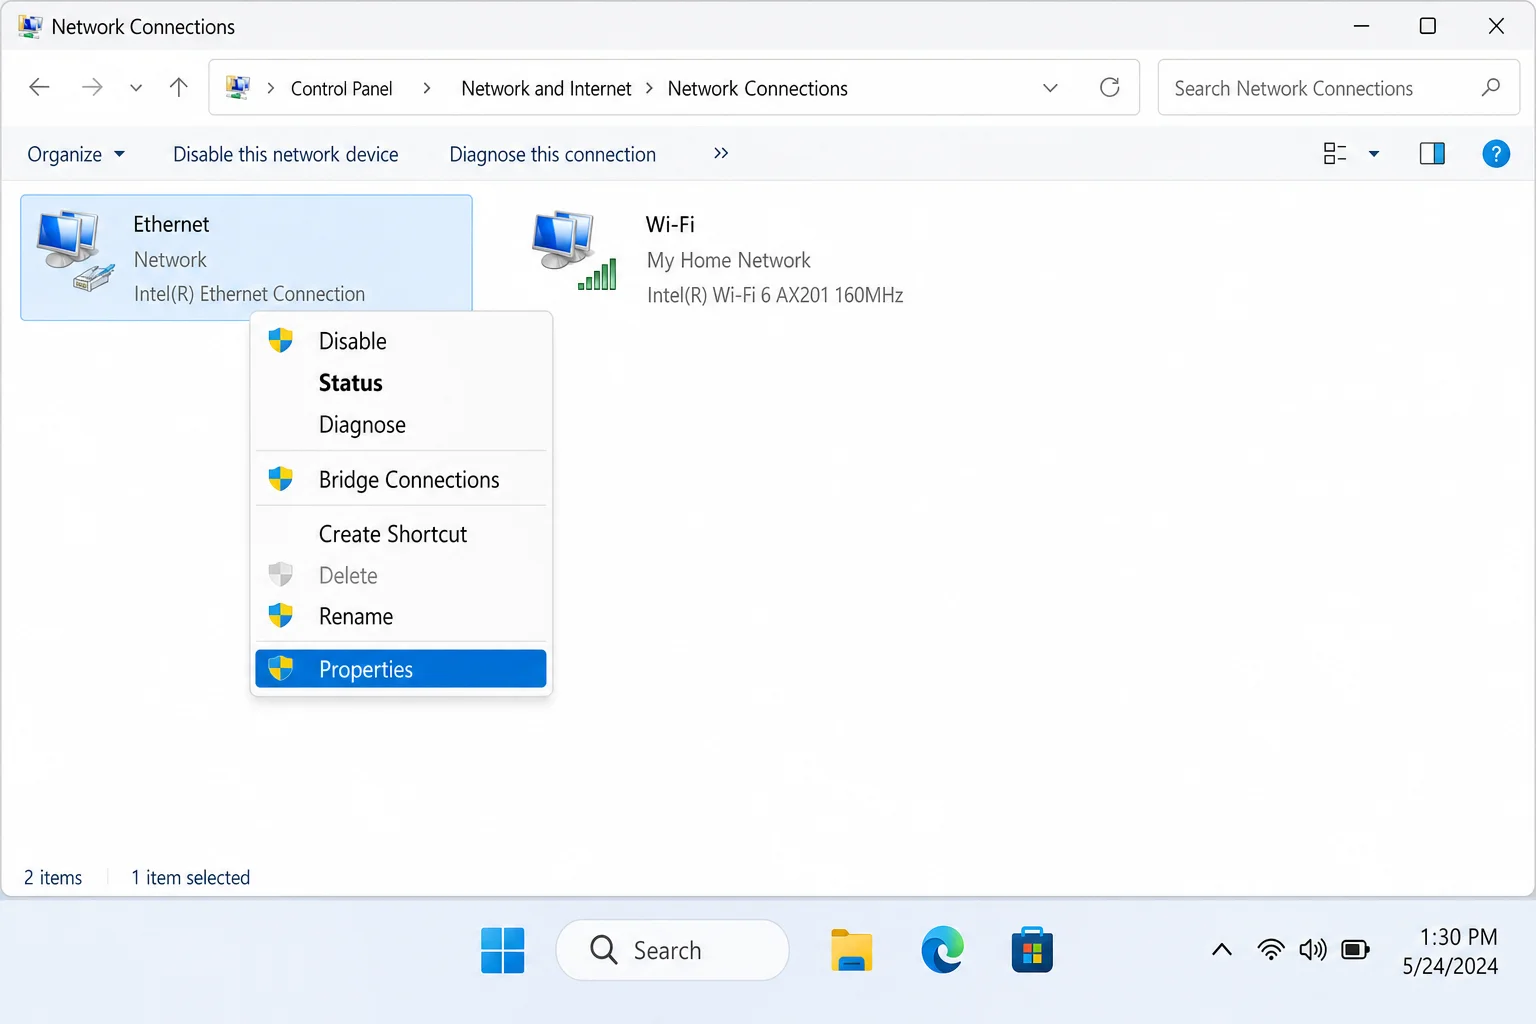Click the shield icon beside Bridge Connections

click(280, 479)
